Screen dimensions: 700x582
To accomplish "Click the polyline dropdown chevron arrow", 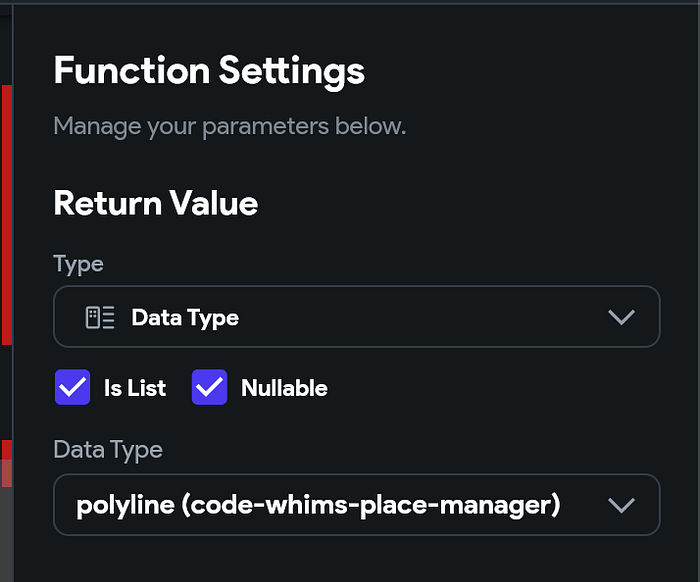I will pos(621,505).
